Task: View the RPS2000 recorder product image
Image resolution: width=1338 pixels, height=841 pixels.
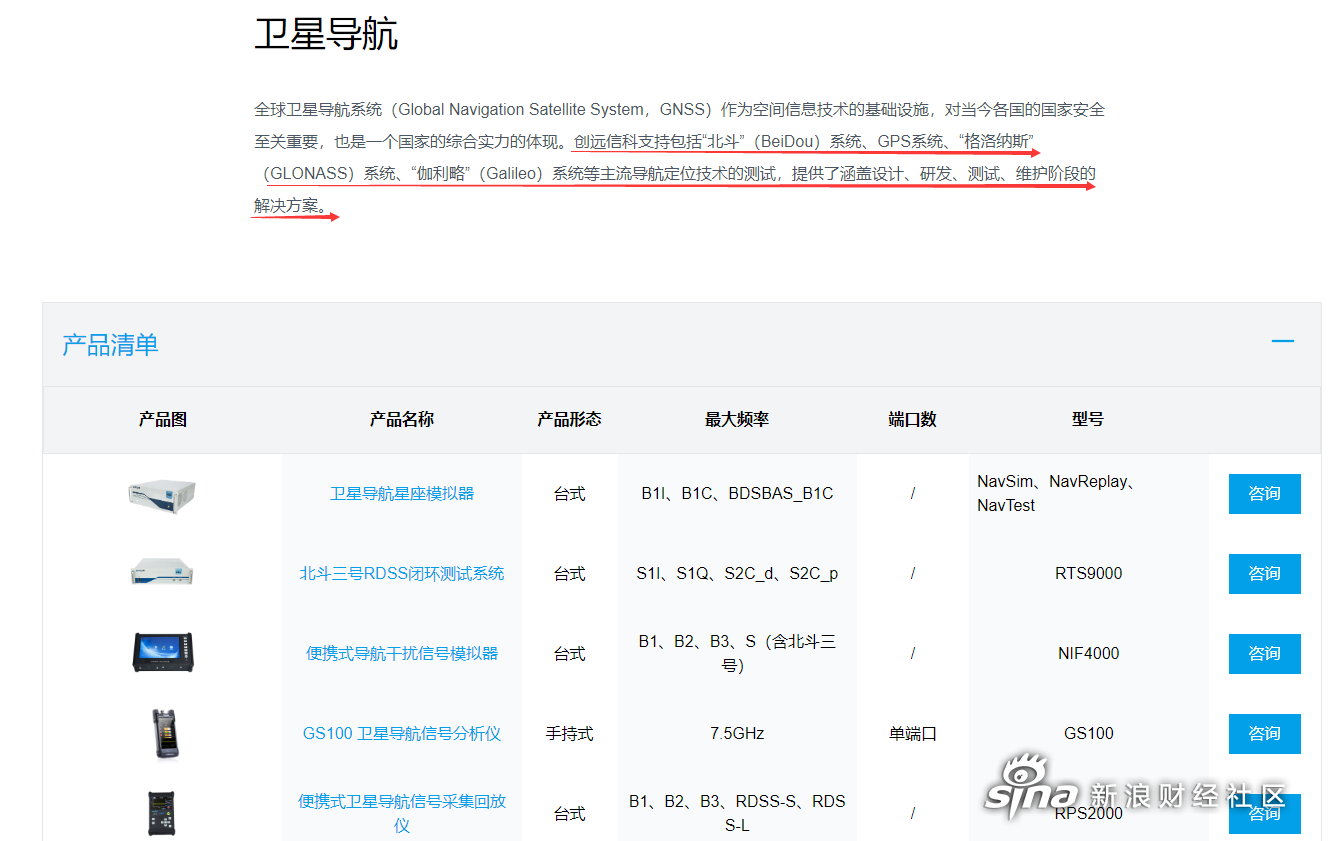Action: point(162,812)
